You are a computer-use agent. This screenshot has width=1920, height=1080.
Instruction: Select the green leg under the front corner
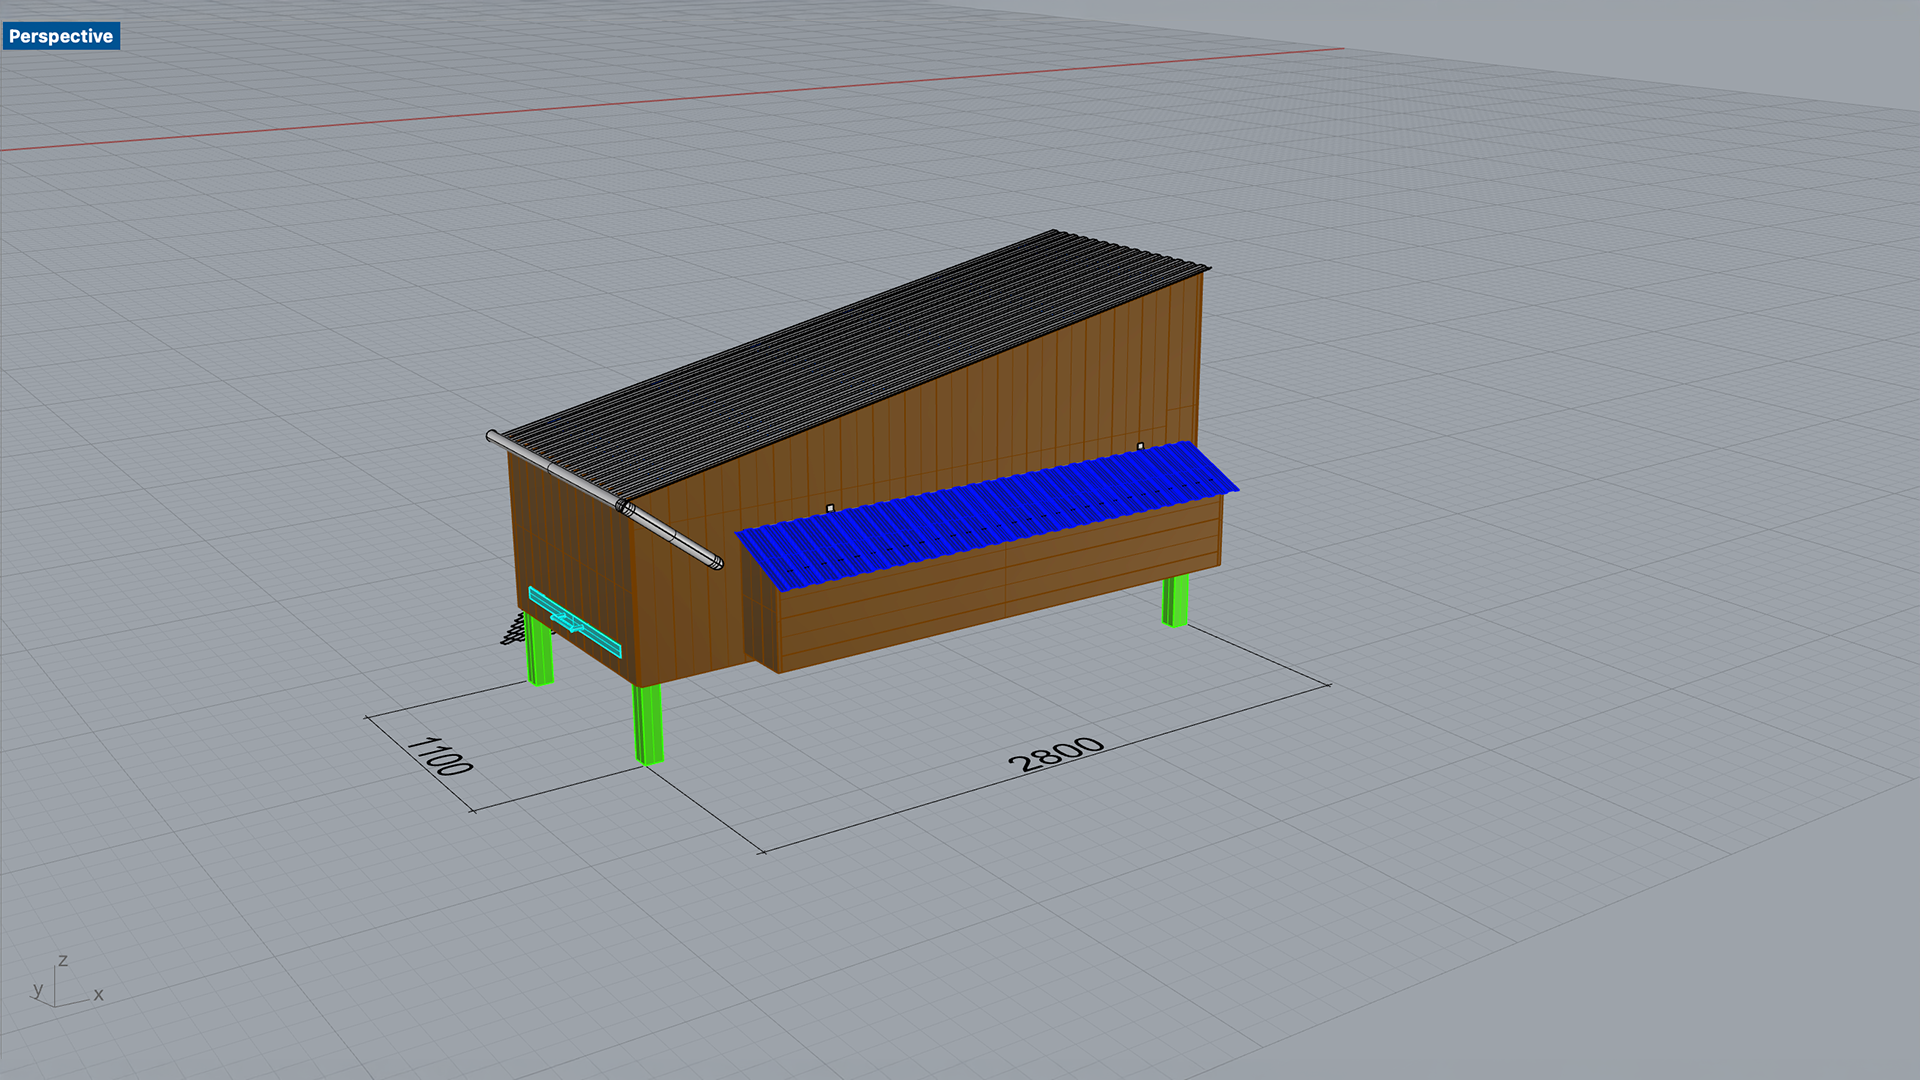coord(648,723)
